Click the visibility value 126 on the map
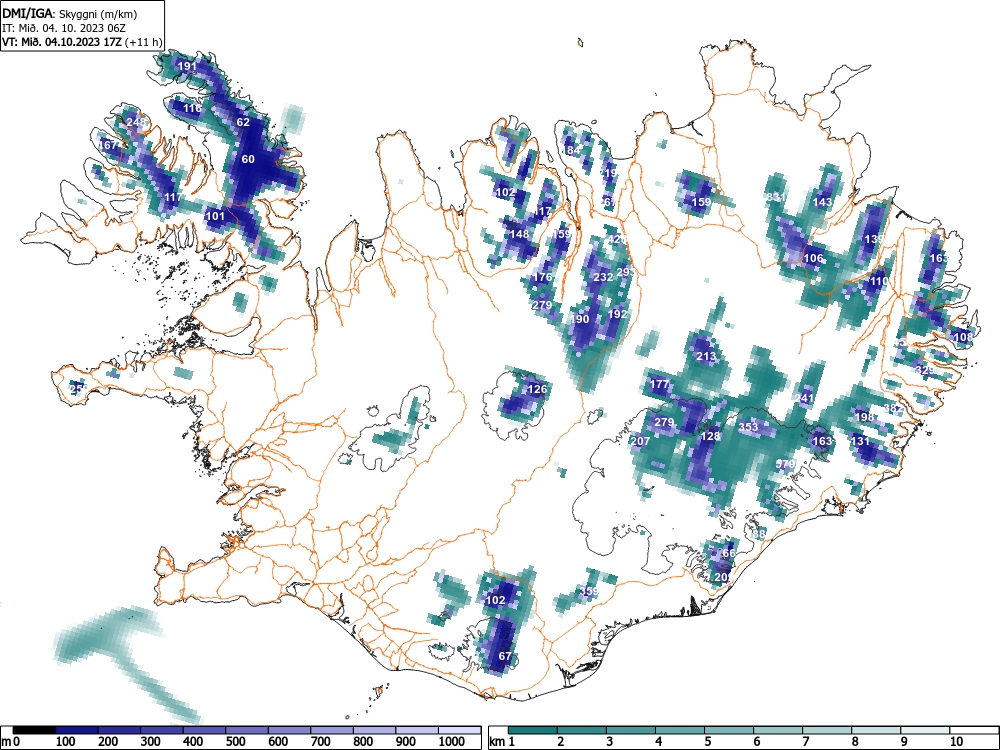1000x750 pixels. tap(537, 390)
